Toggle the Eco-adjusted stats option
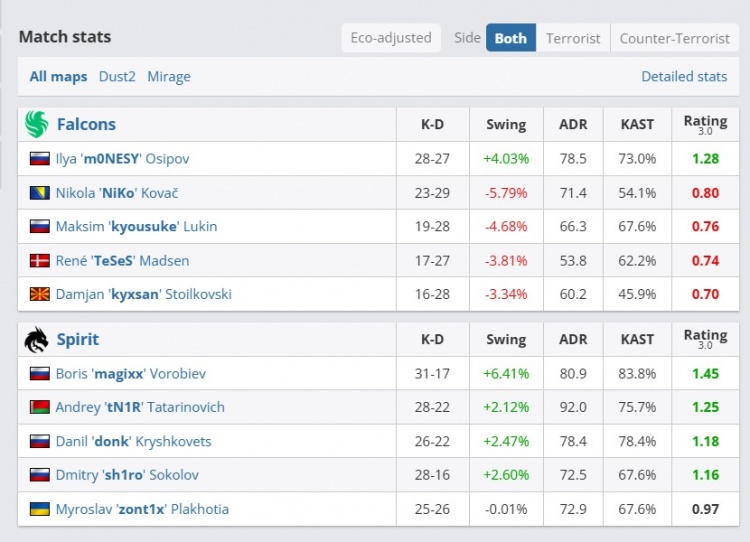750x542 pixels. [391, 38]
